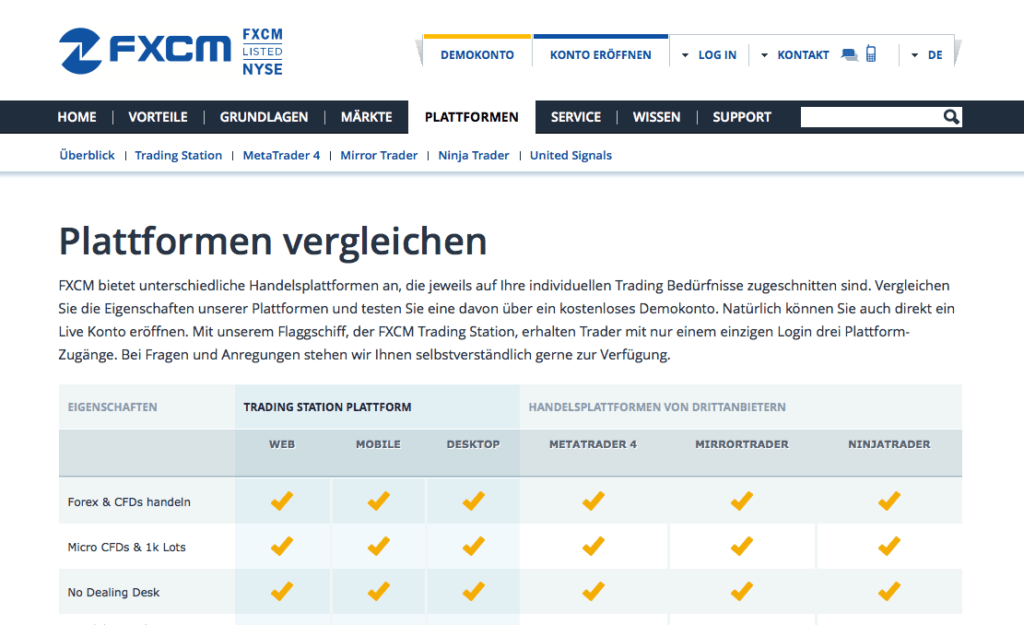Viewport: 1024px width, 625px height.
Task: Open the Trading Station submenu link
Action: [x=178, y=155]
